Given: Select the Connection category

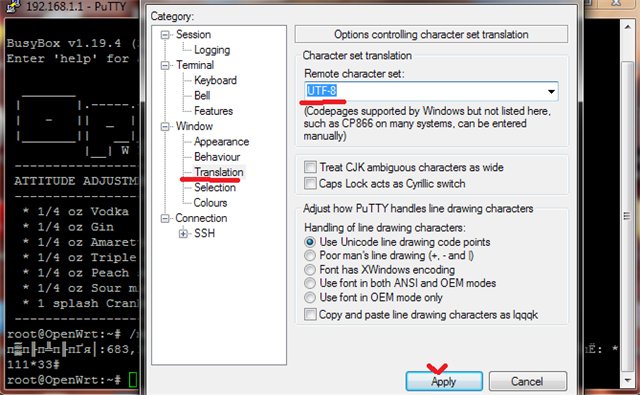Looking at the screenshot, I should click(x=201, y=218).
